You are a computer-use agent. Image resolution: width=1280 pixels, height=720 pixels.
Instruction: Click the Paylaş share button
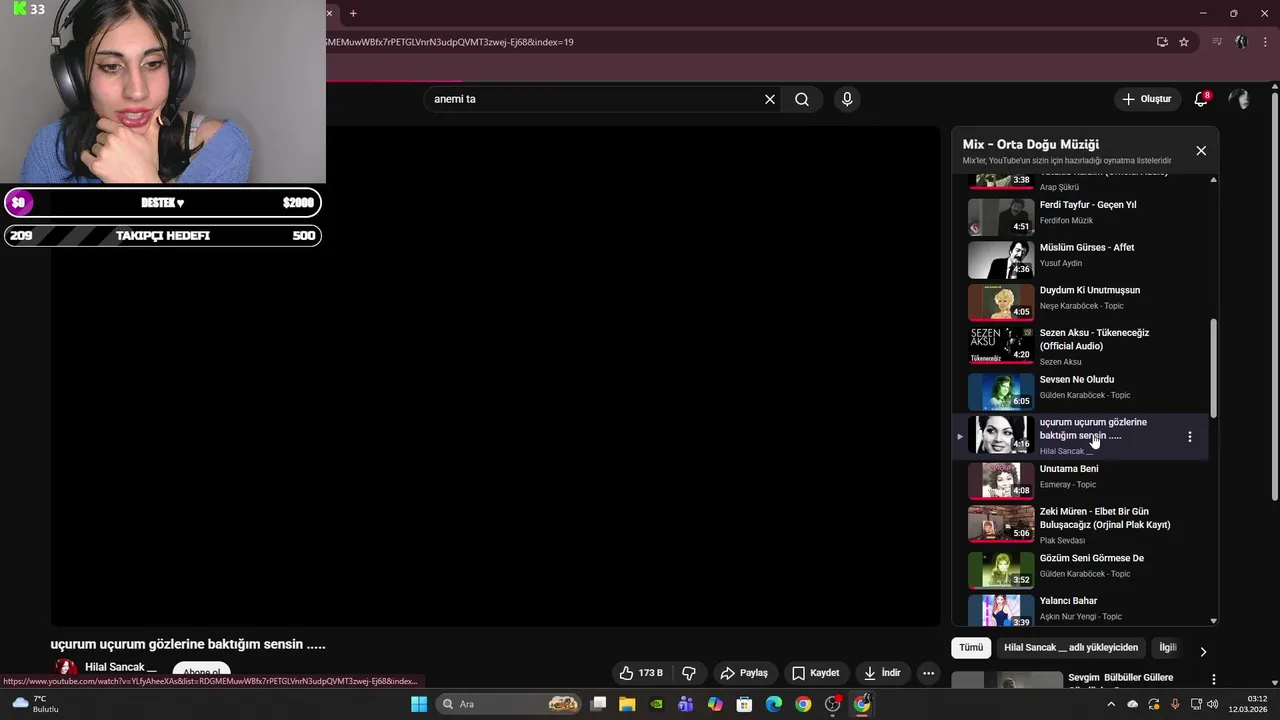[x=744, y=673]
